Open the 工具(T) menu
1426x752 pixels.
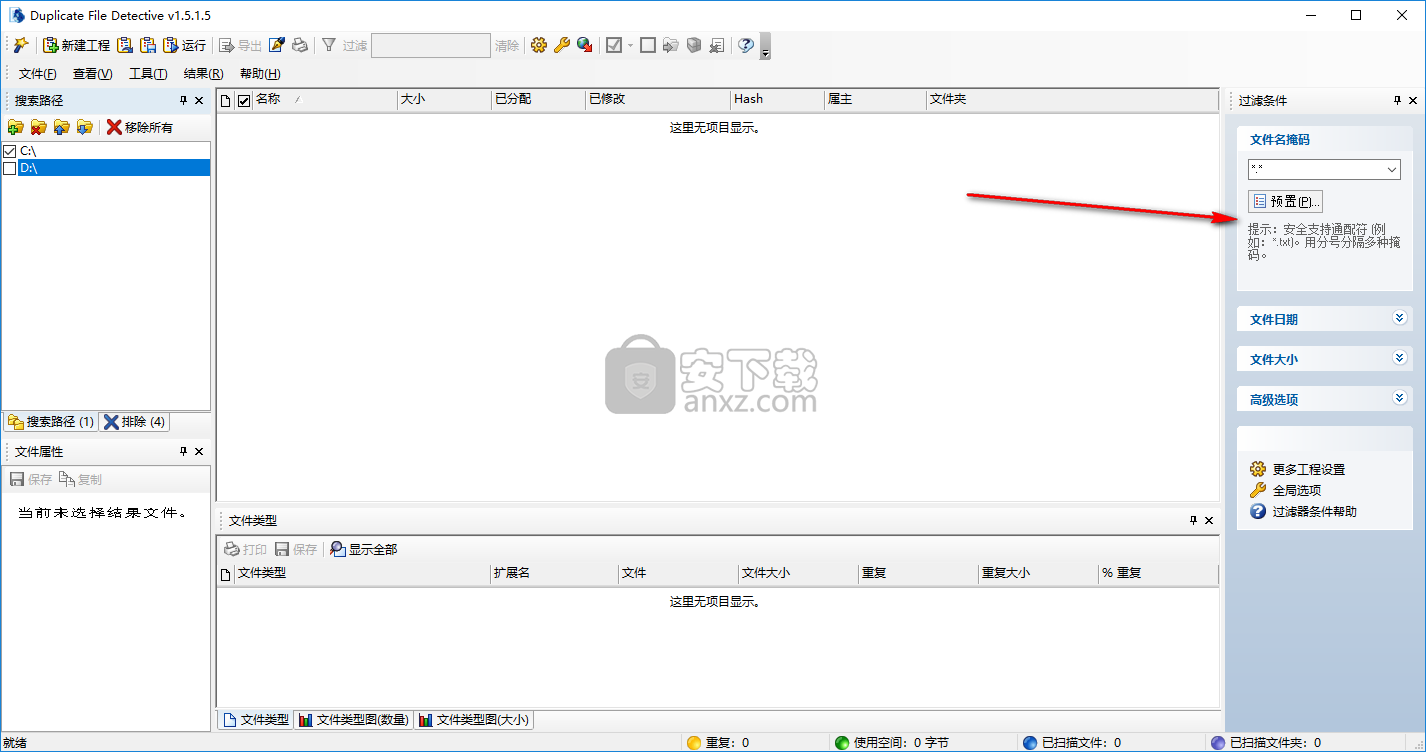coord(148,74)
